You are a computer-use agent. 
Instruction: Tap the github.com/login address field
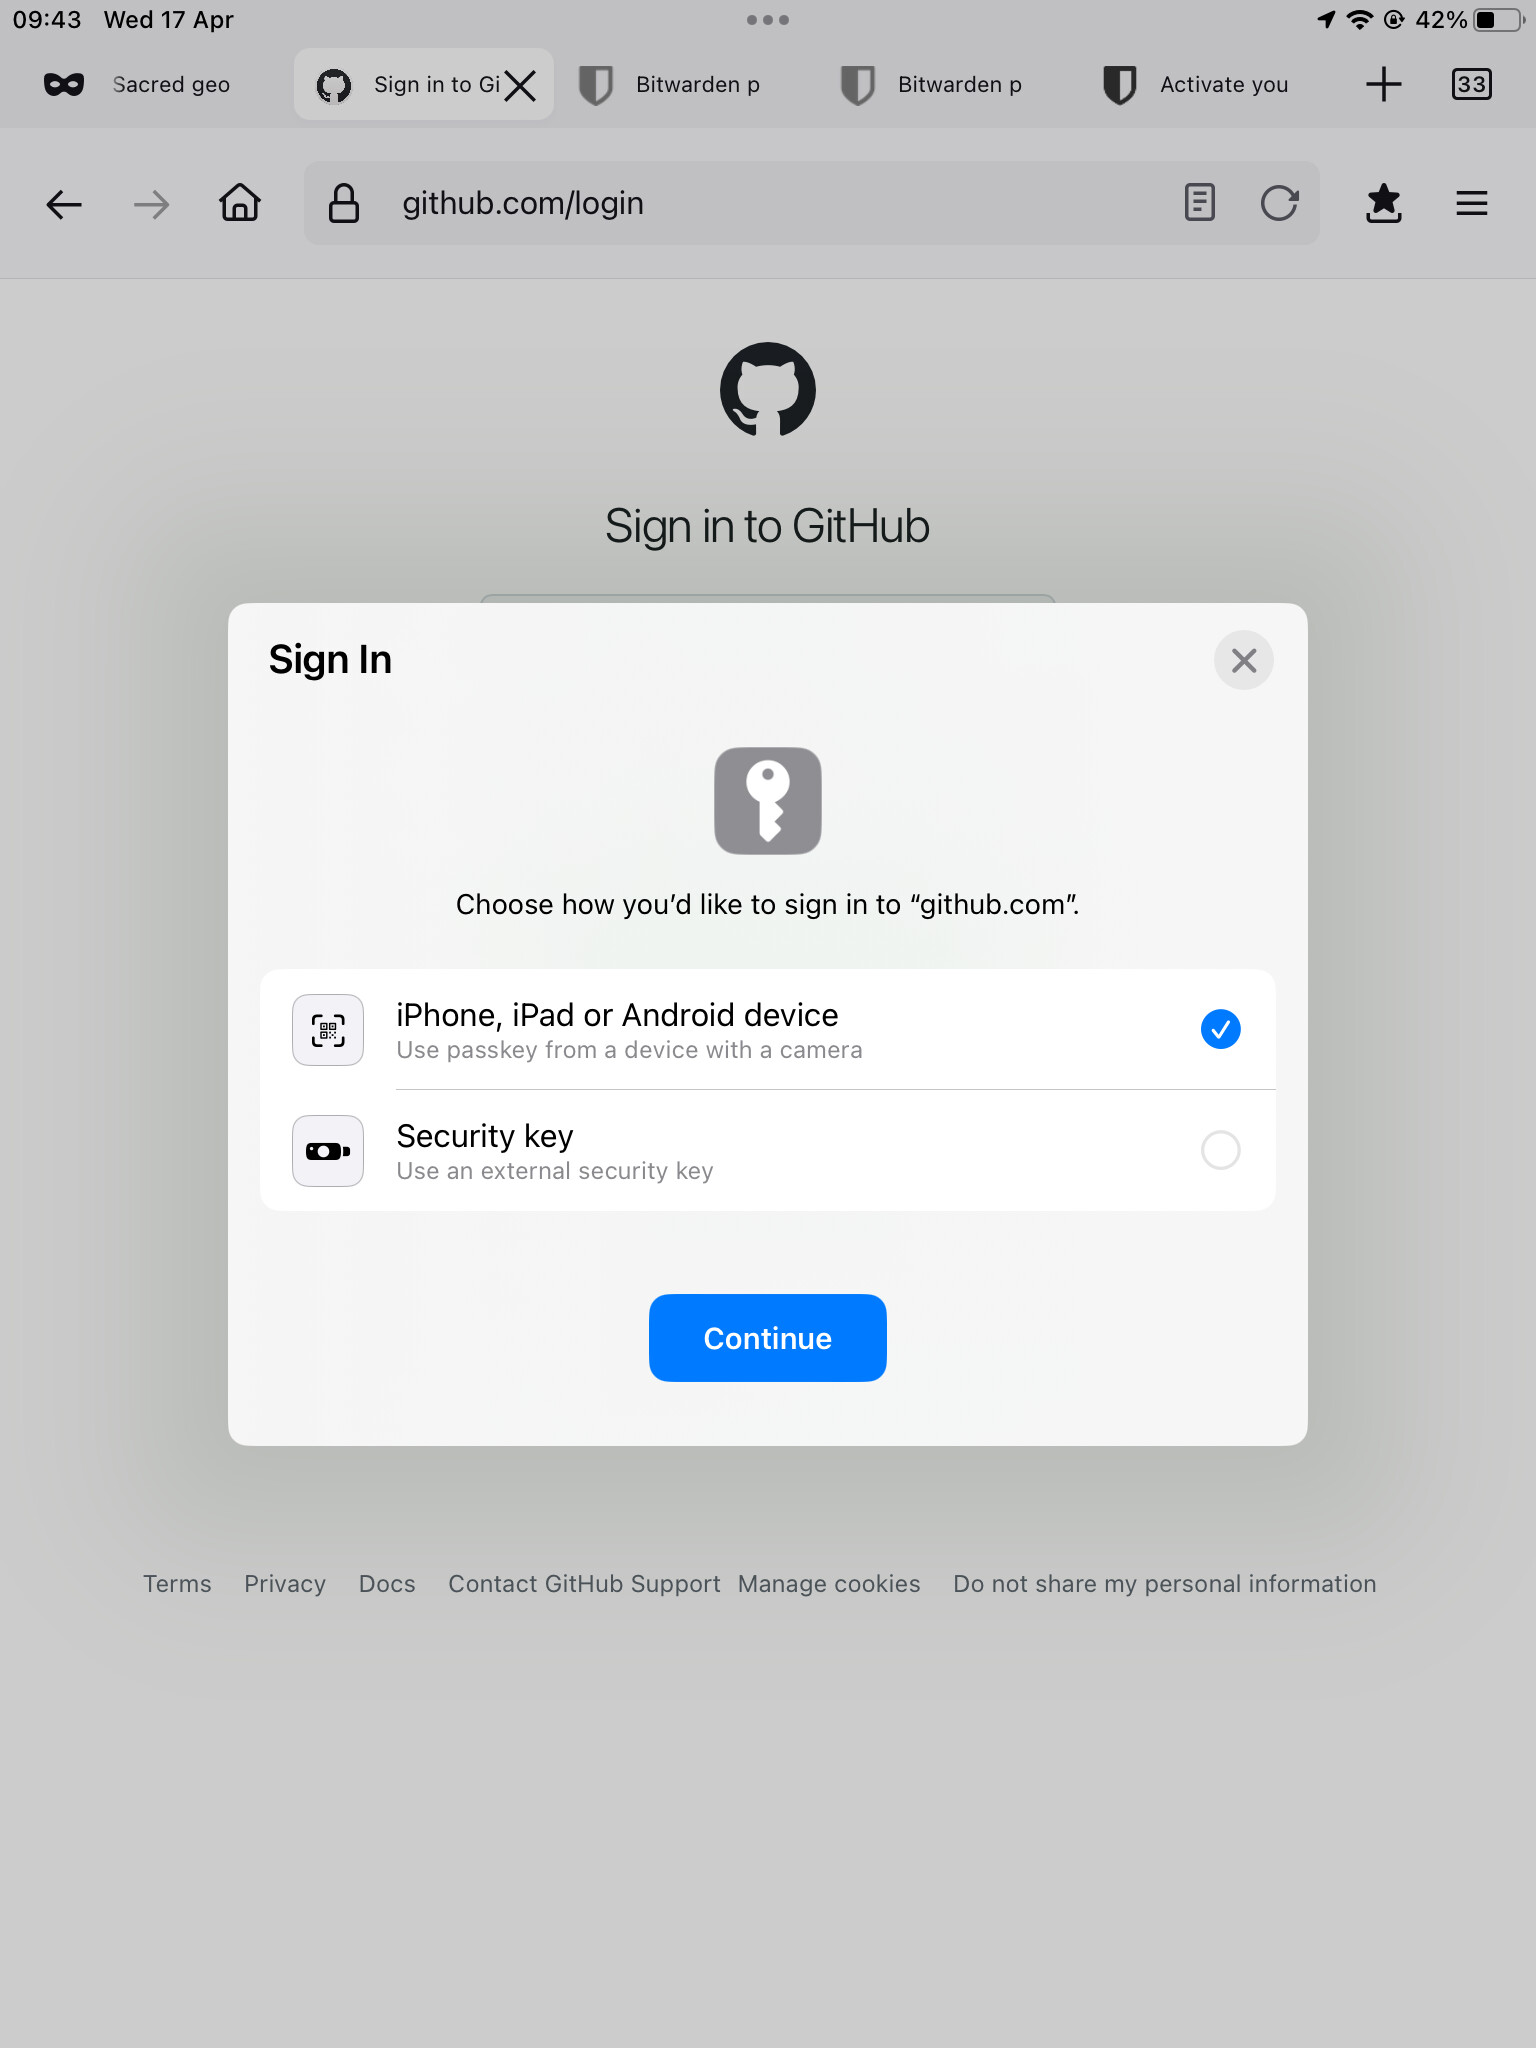(x=760, y=203)
